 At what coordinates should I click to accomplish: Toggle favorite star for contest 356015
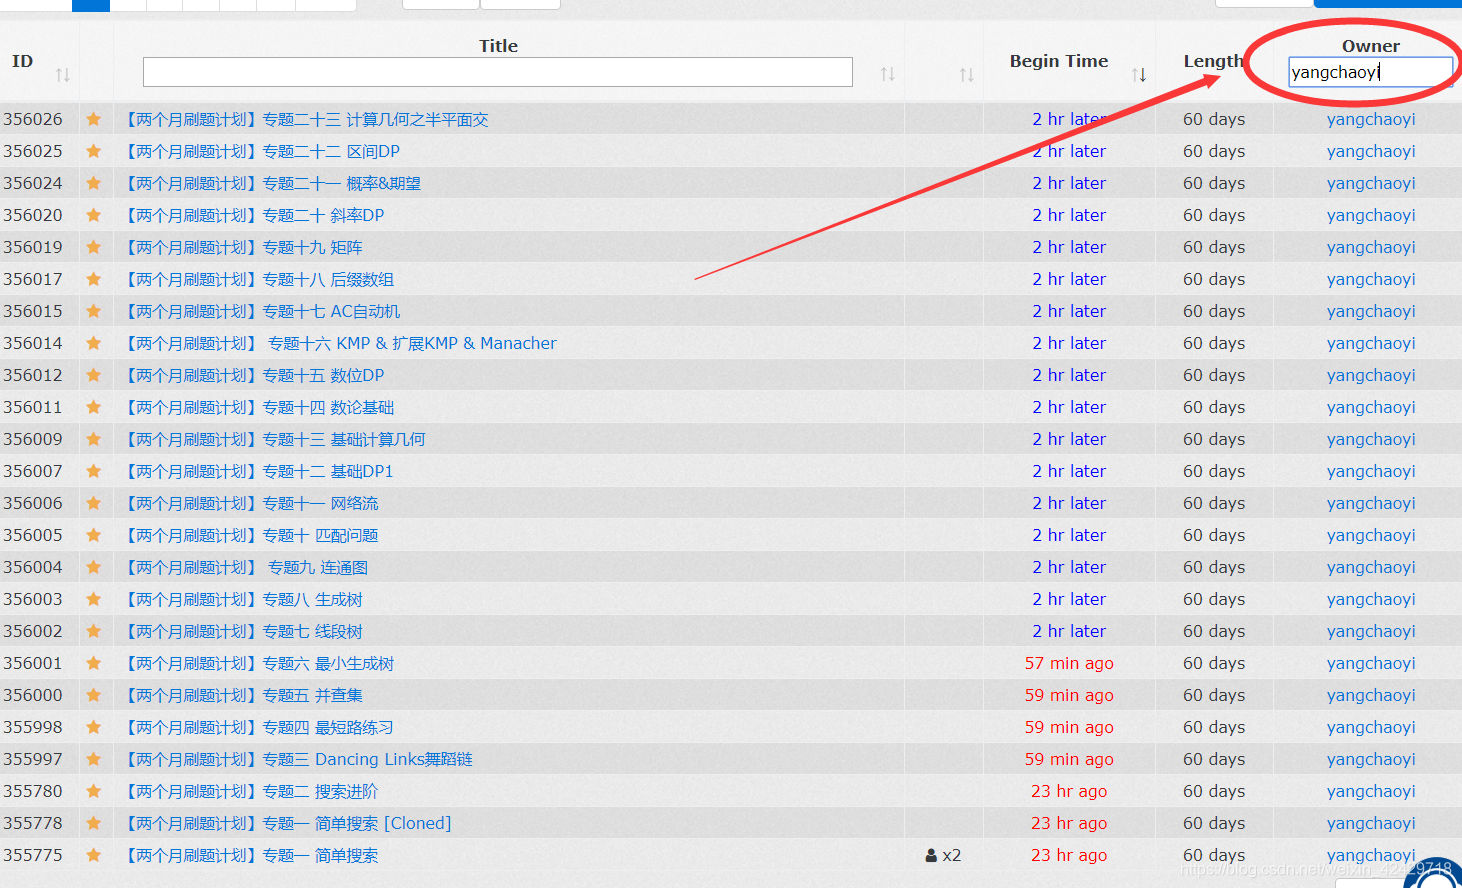[x=94, y=311]
